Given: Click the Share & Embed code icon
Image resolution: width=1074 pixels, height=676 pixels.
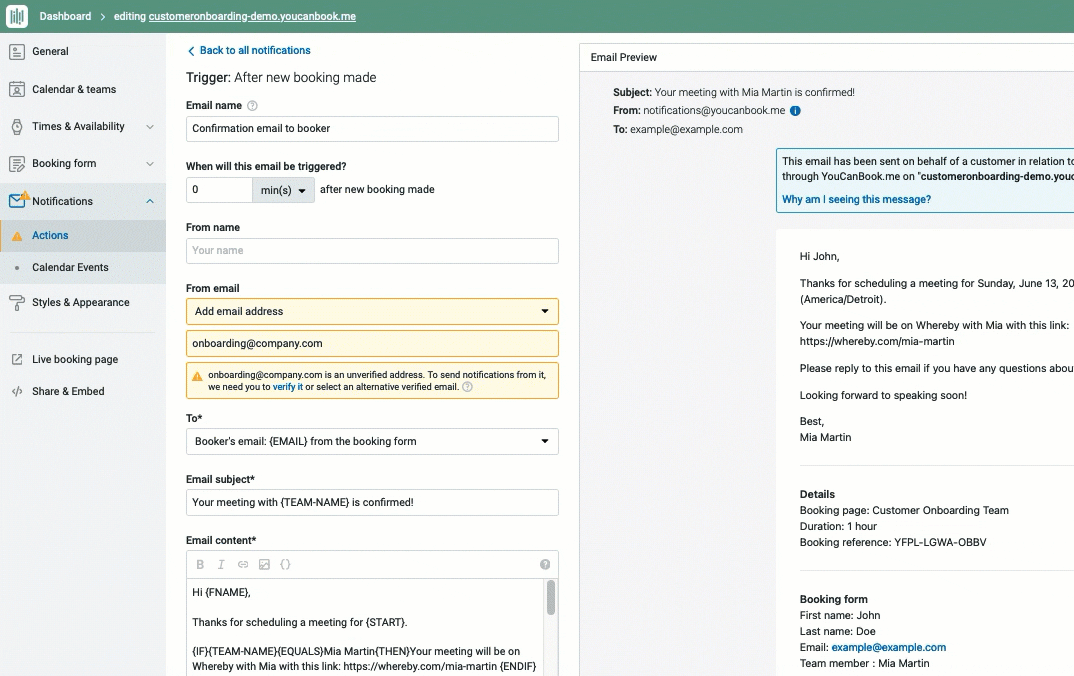Looking at the screenshot, I should click(x=16, y=391).
